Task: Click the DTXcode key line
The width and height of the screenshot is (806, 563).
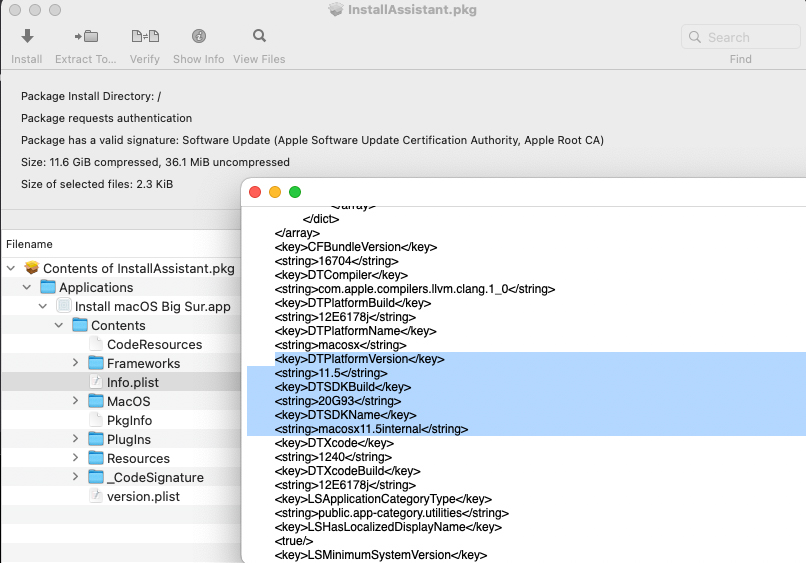Action: [334, 443]
